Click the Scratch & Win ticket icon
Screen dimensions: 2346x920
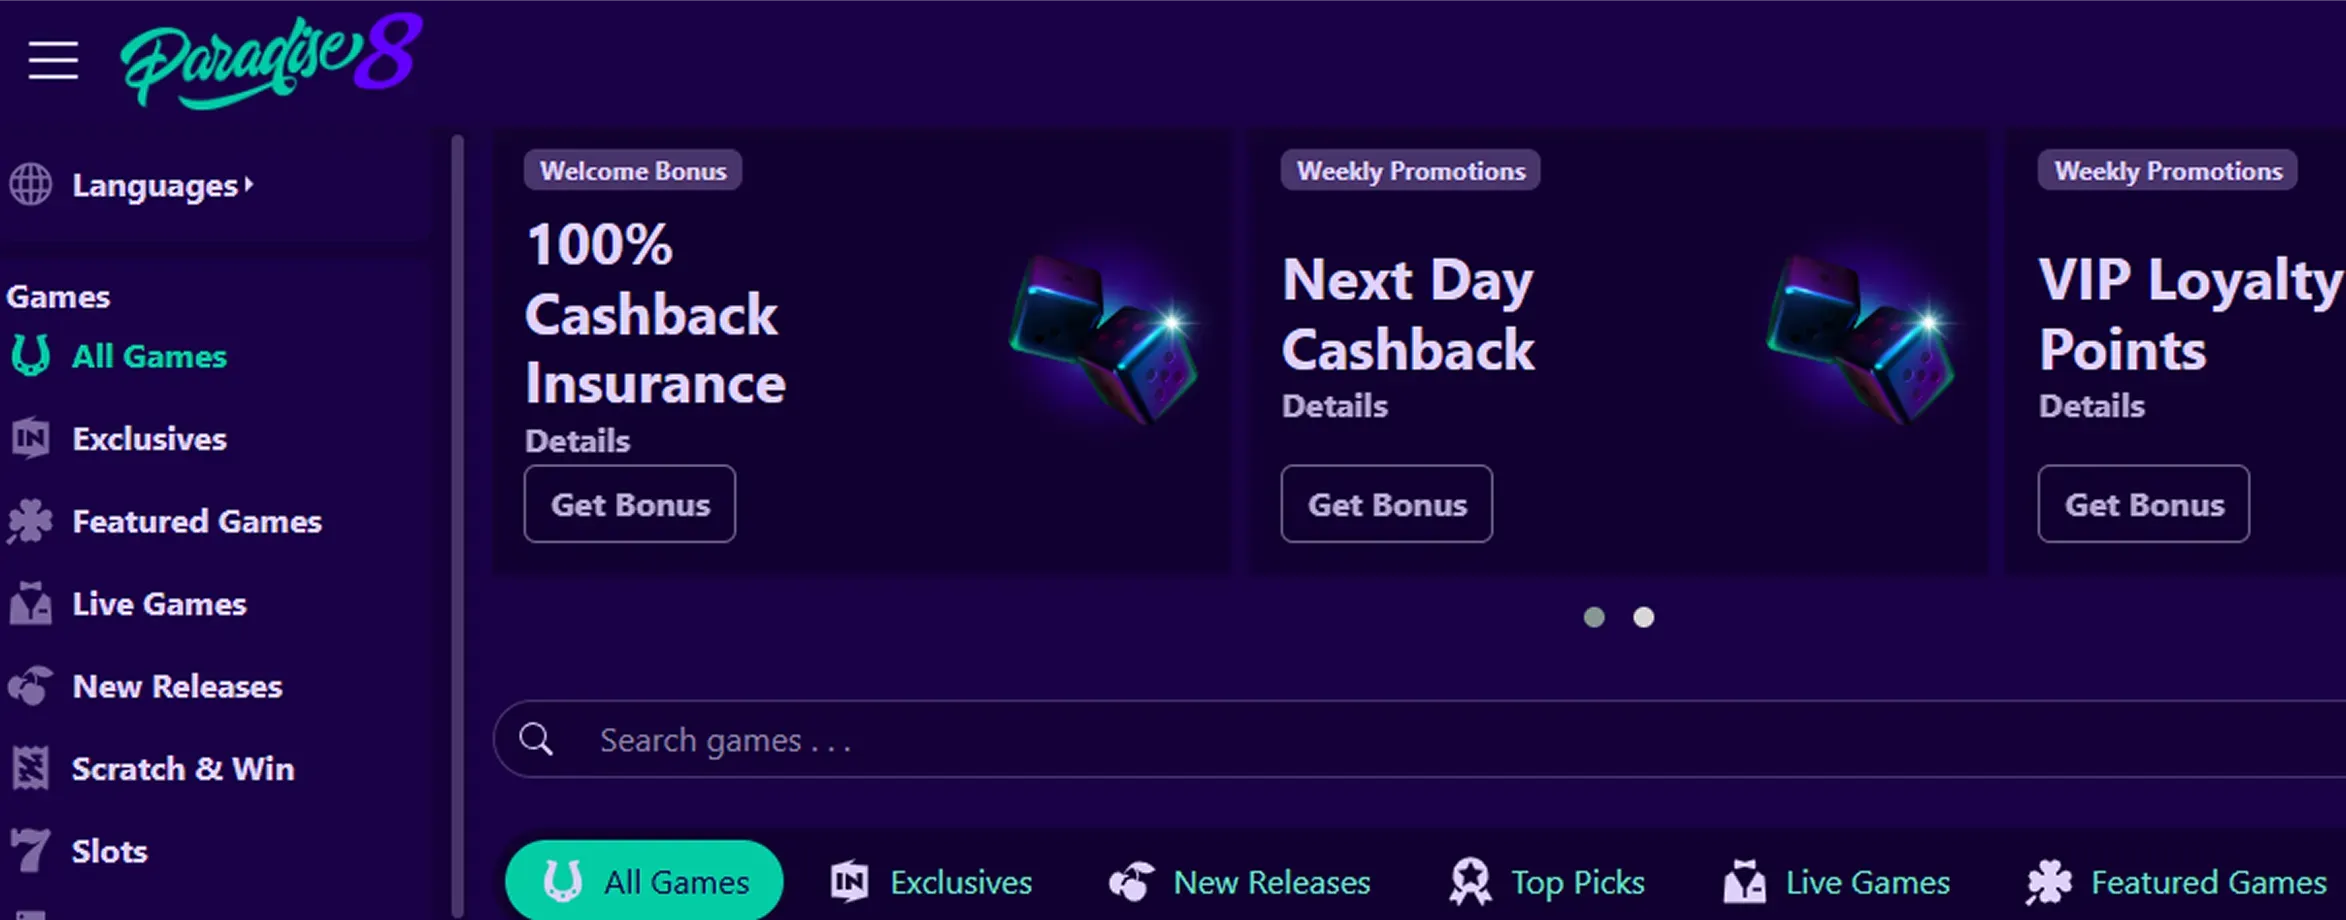[x=30, y=768]
